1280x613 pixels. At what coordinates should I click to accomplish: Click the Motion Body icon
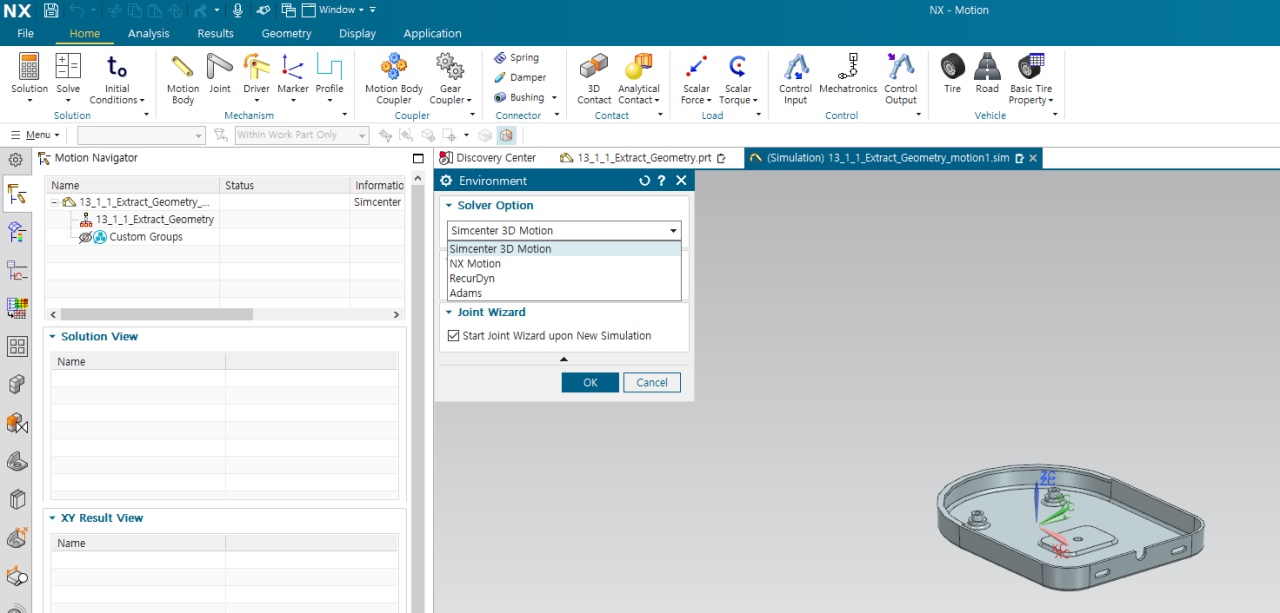183,68
